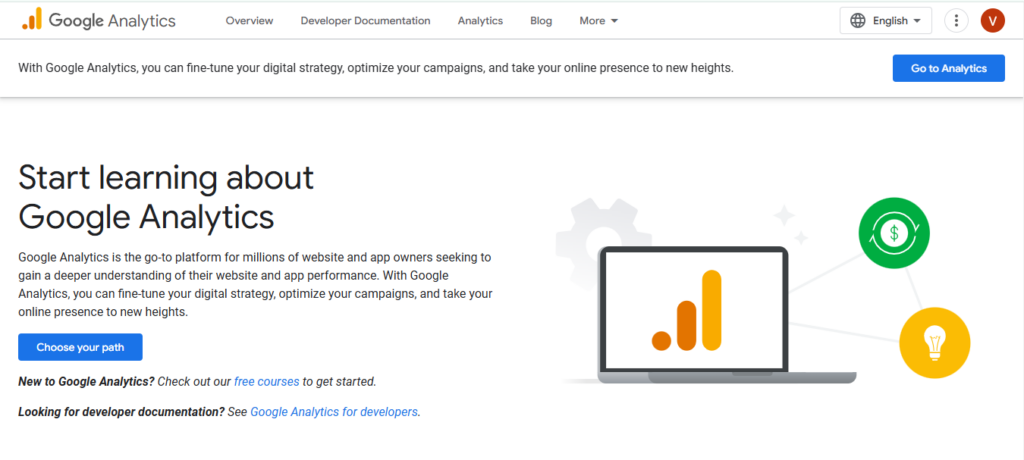Click the yellow lightbulb icon

(935, 342)
